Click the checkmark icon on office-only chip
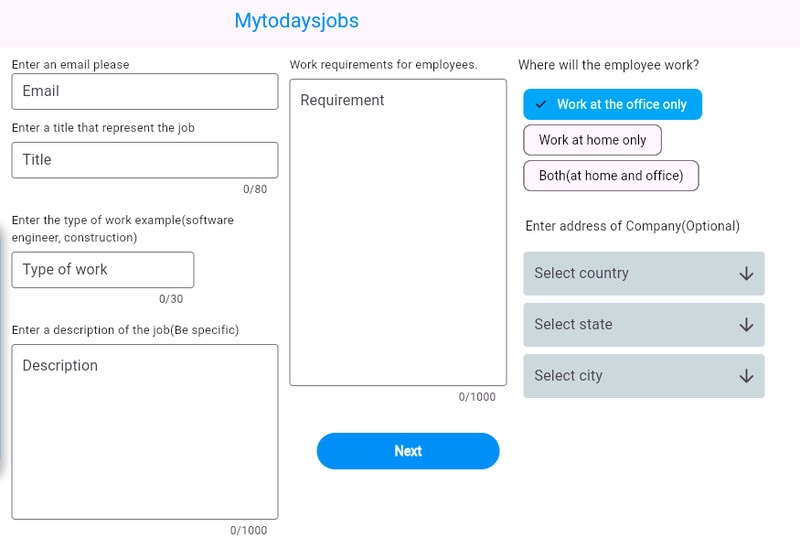Image resolution: width=800 pixels, height=538 pixels. (541, 104)
